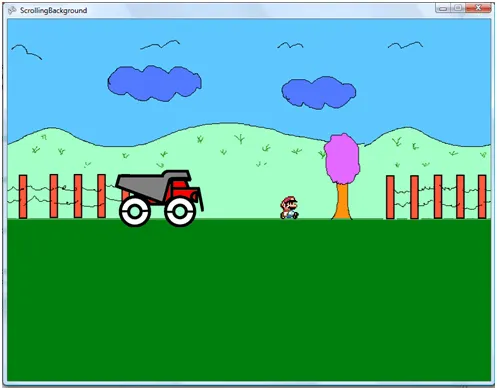Click the red dump truck
Image resolution: width=497 pixels, height=390 pixels.
160,198
